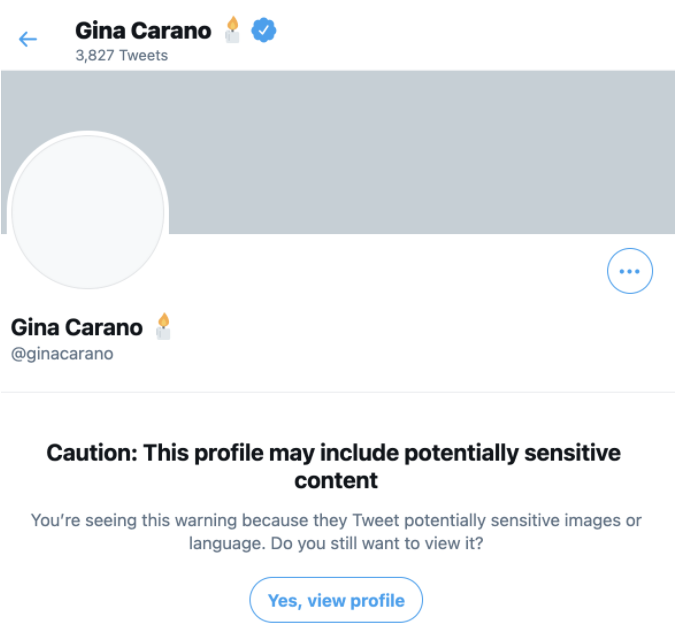Image resolution: width=675 pixels, height=642 pixels.
Task: Click the bold Gina Carano name below avatar
Action: (x=78, y=327)
